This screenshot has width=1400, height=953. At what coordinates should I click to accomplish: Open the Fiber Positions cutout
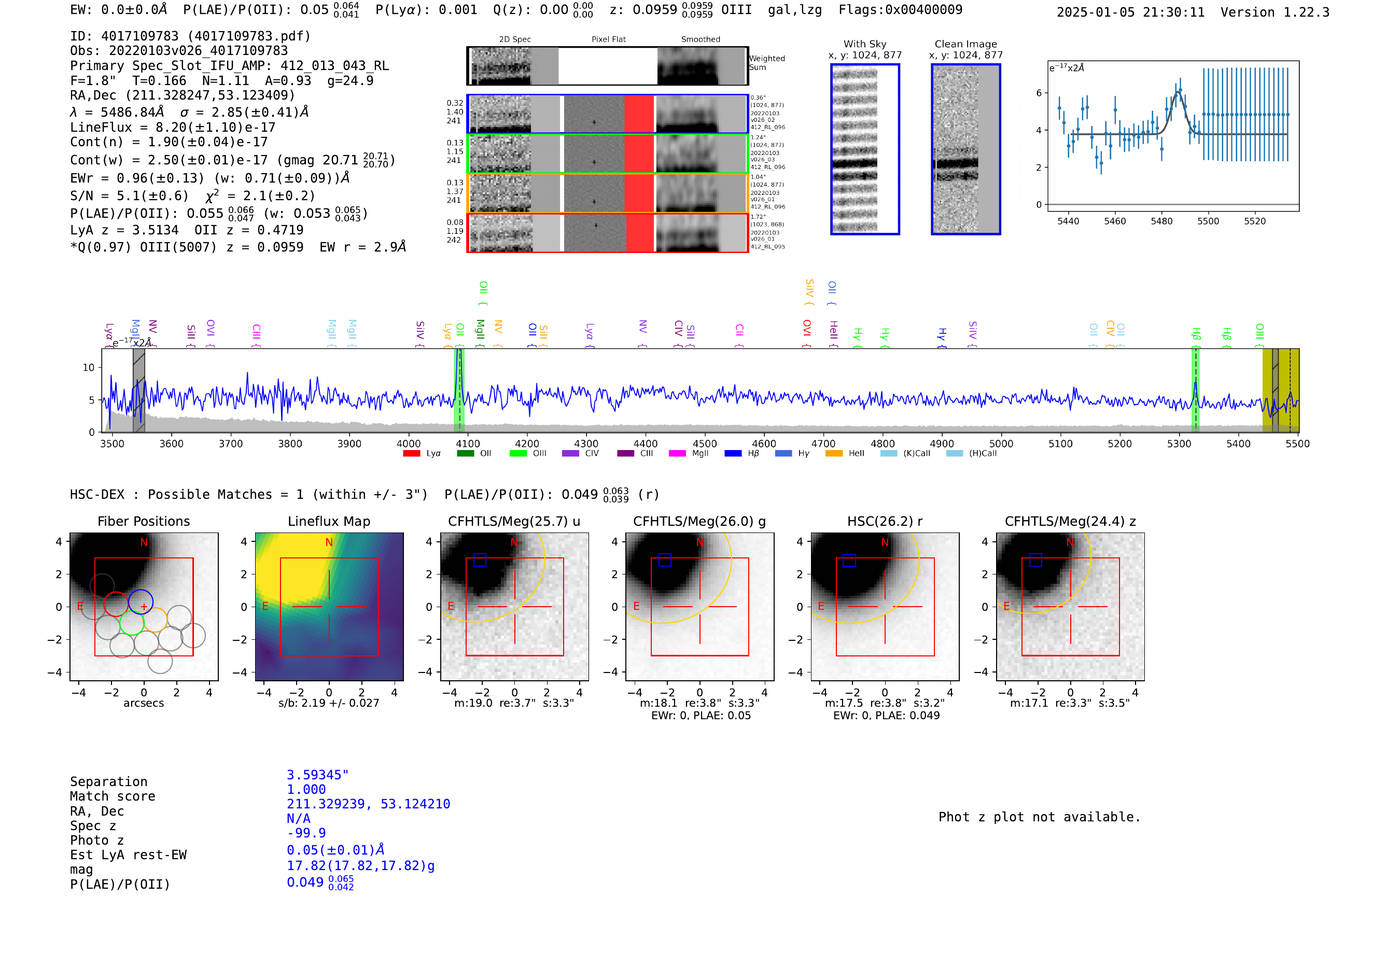[x=144, y=607]
